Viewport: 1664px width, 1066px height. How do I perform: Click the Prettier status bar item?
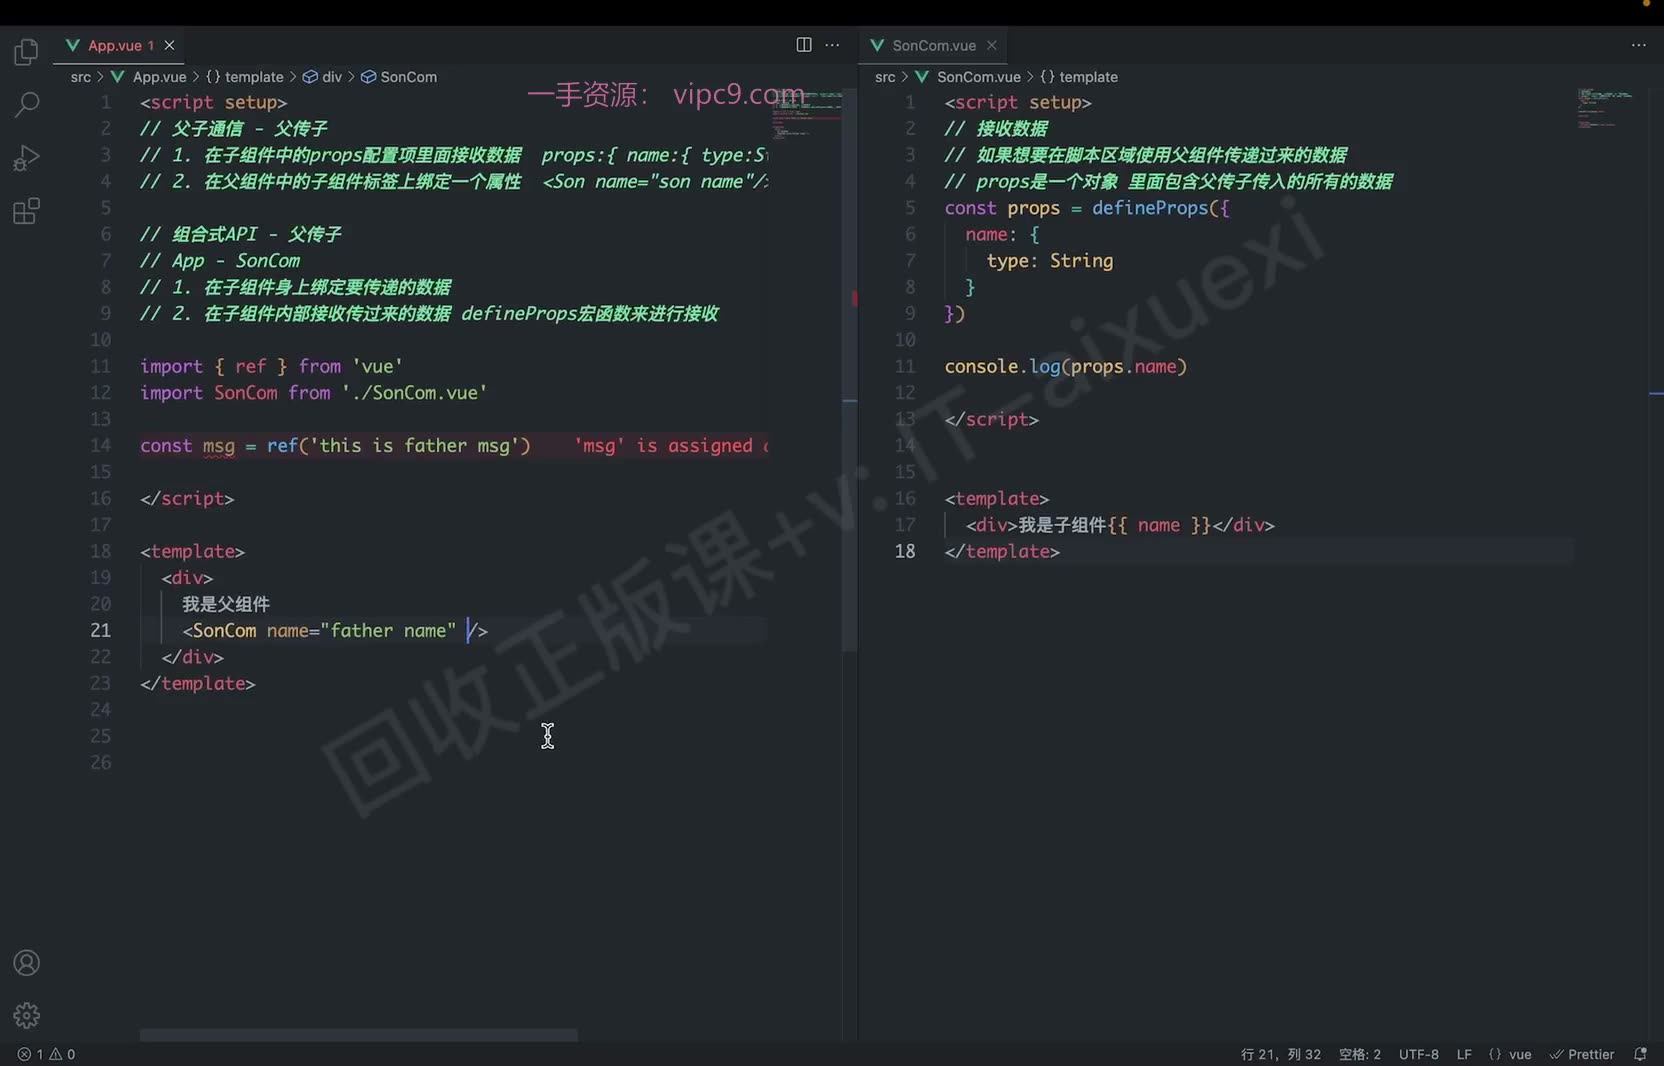point(1582,1054)
